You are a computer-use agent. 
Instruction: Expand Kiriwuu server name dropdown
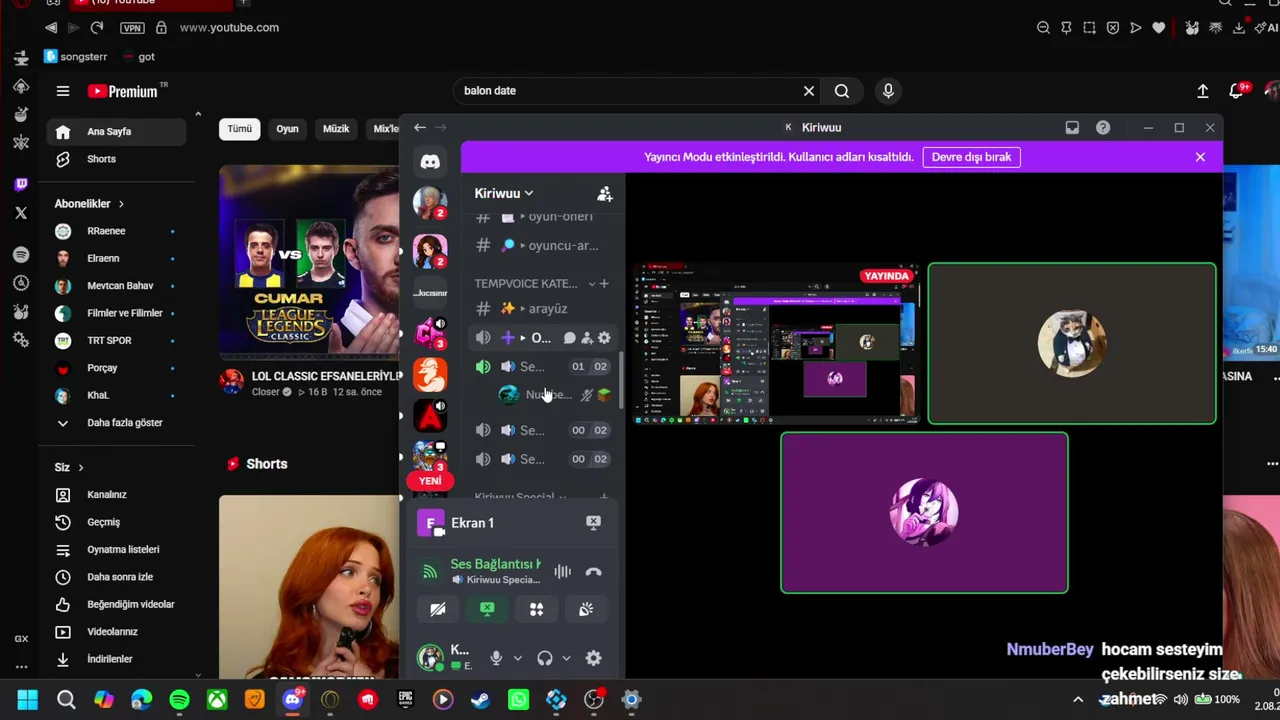504,193
